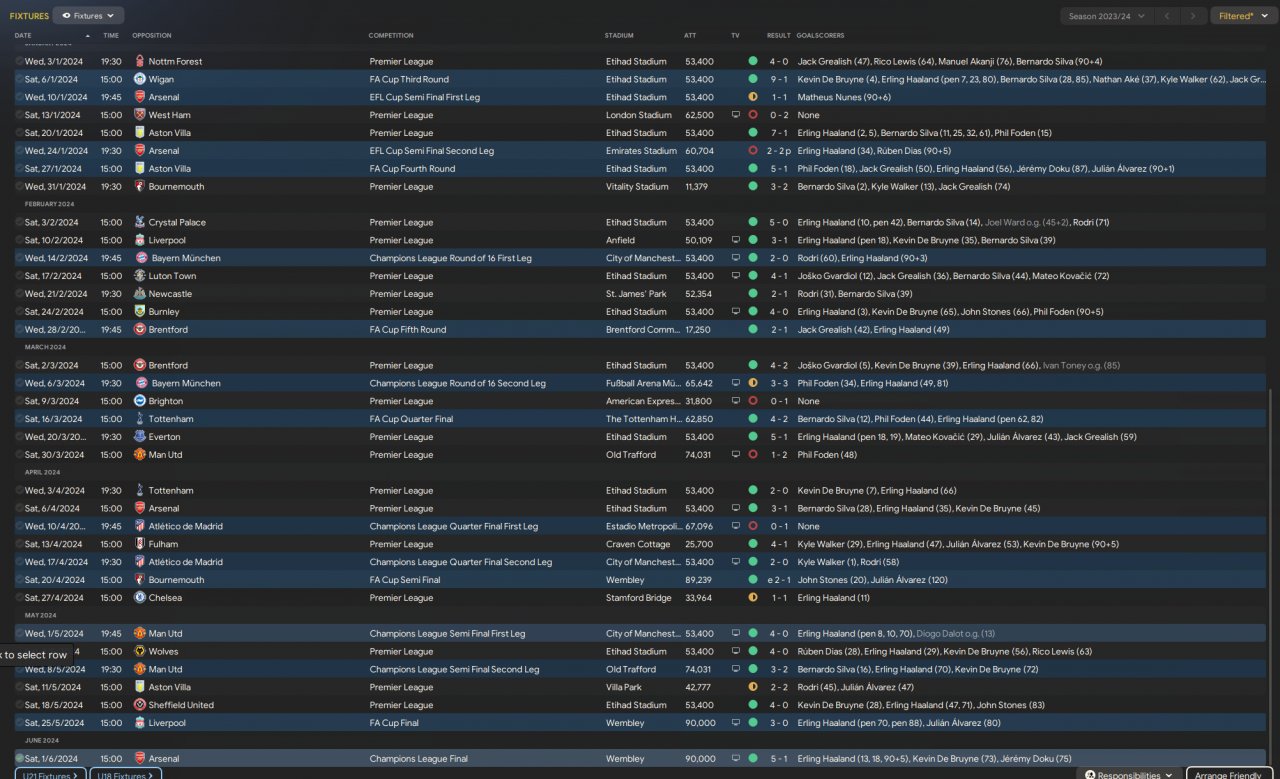Click the Burnley club badge
Image resolution: width=1280 pixels, height=779 pixels.
139,312
